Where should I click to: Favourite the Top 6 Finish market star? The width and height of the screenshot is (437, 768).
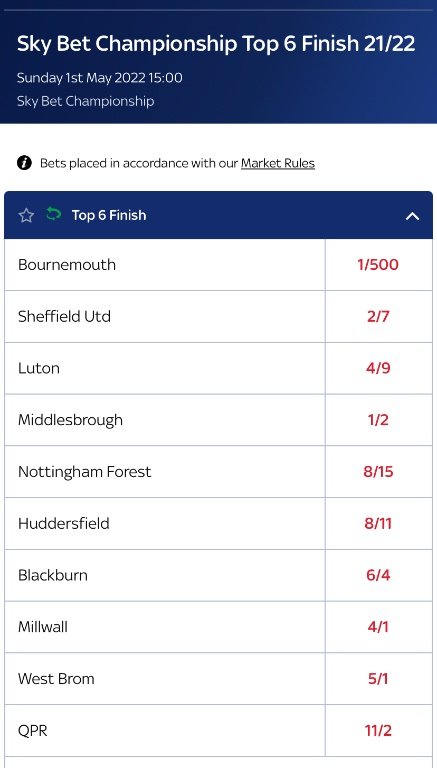click(26, 216)
